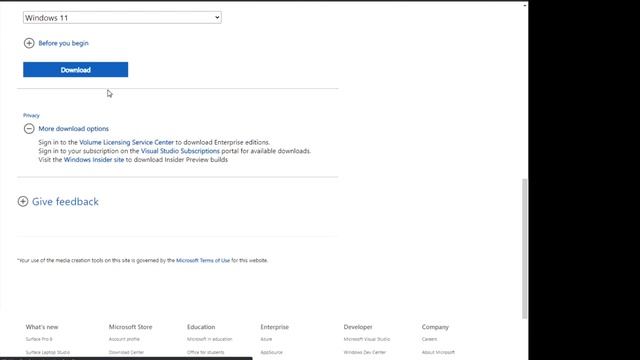Click the page vertical scrollbar thumb

(524, 249)
